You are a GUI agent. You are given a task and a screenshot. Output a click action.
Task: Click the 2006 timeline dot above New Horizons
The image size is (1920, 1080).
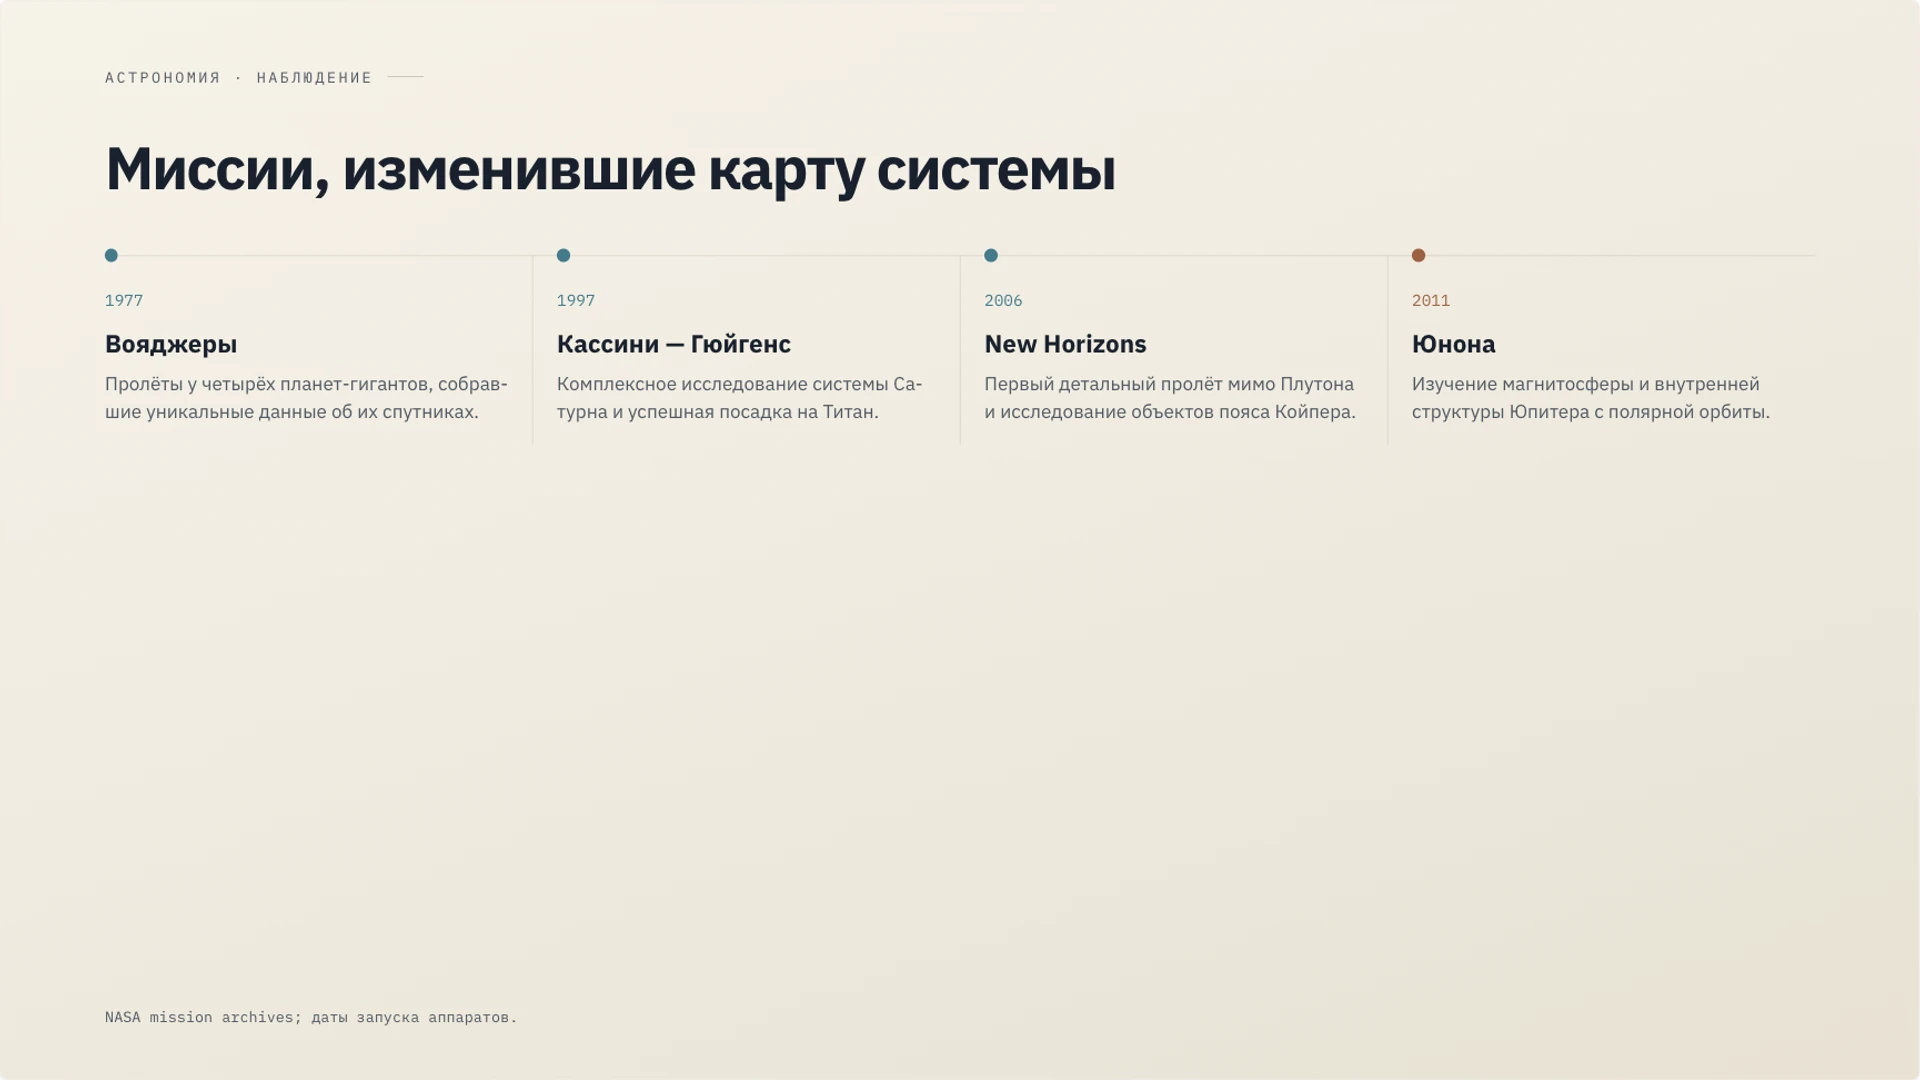coord(991,255)
